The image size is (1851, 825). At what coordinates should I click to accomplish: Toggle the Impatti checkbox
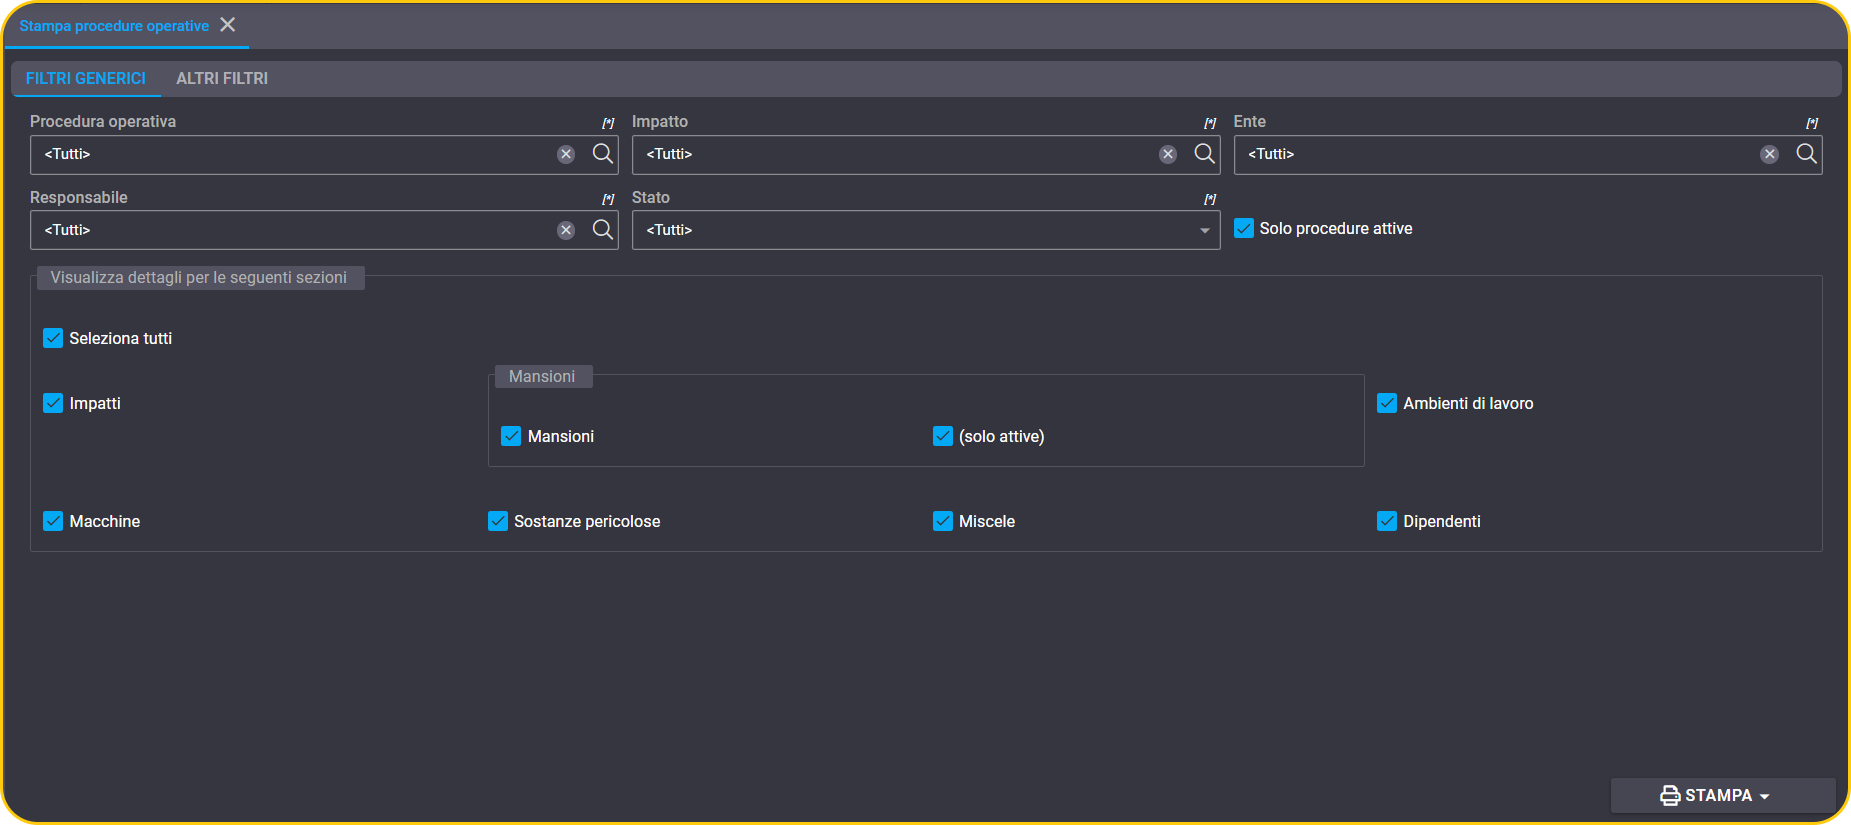tap(53, 403)
